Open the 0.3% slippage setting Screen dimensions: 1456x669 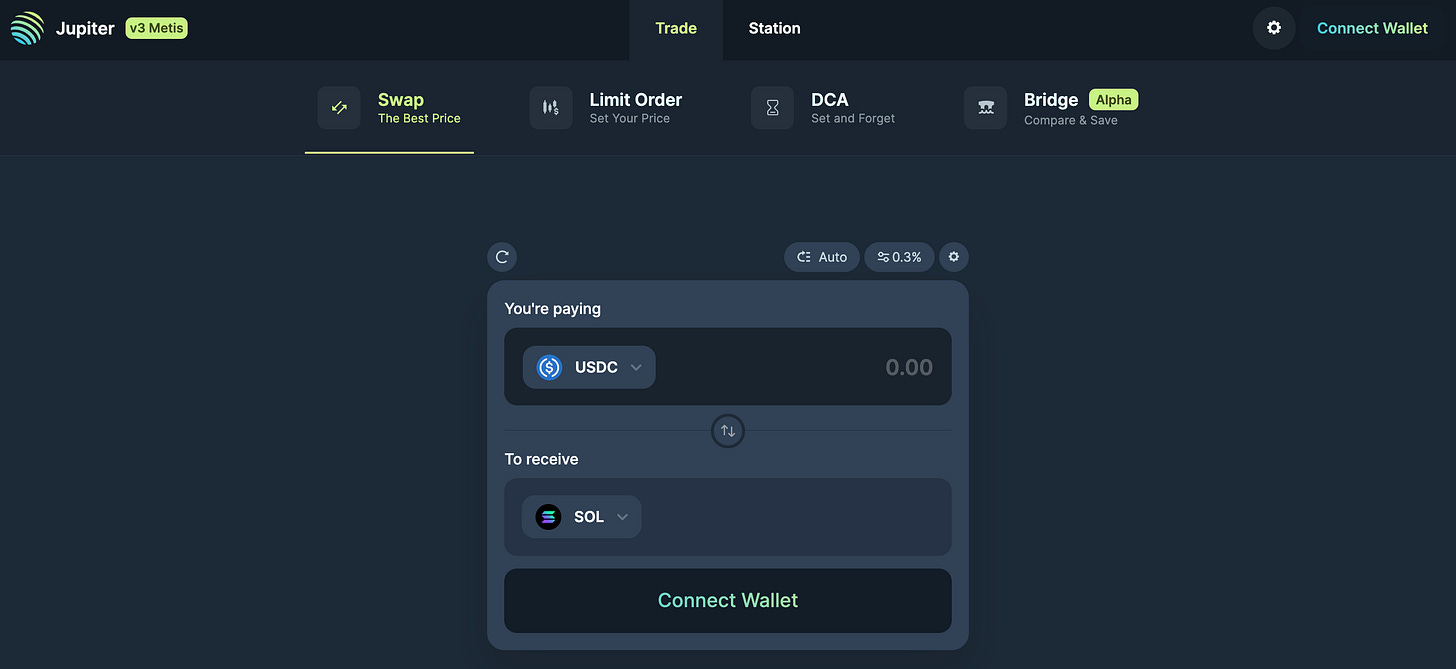899,257
